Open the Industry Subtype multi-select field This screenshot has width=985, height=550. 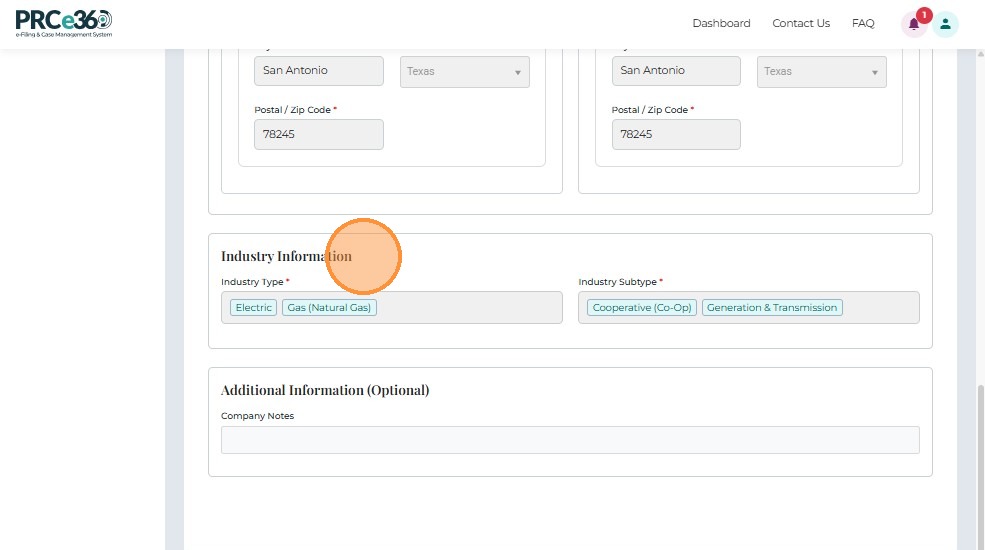[878, 308]
